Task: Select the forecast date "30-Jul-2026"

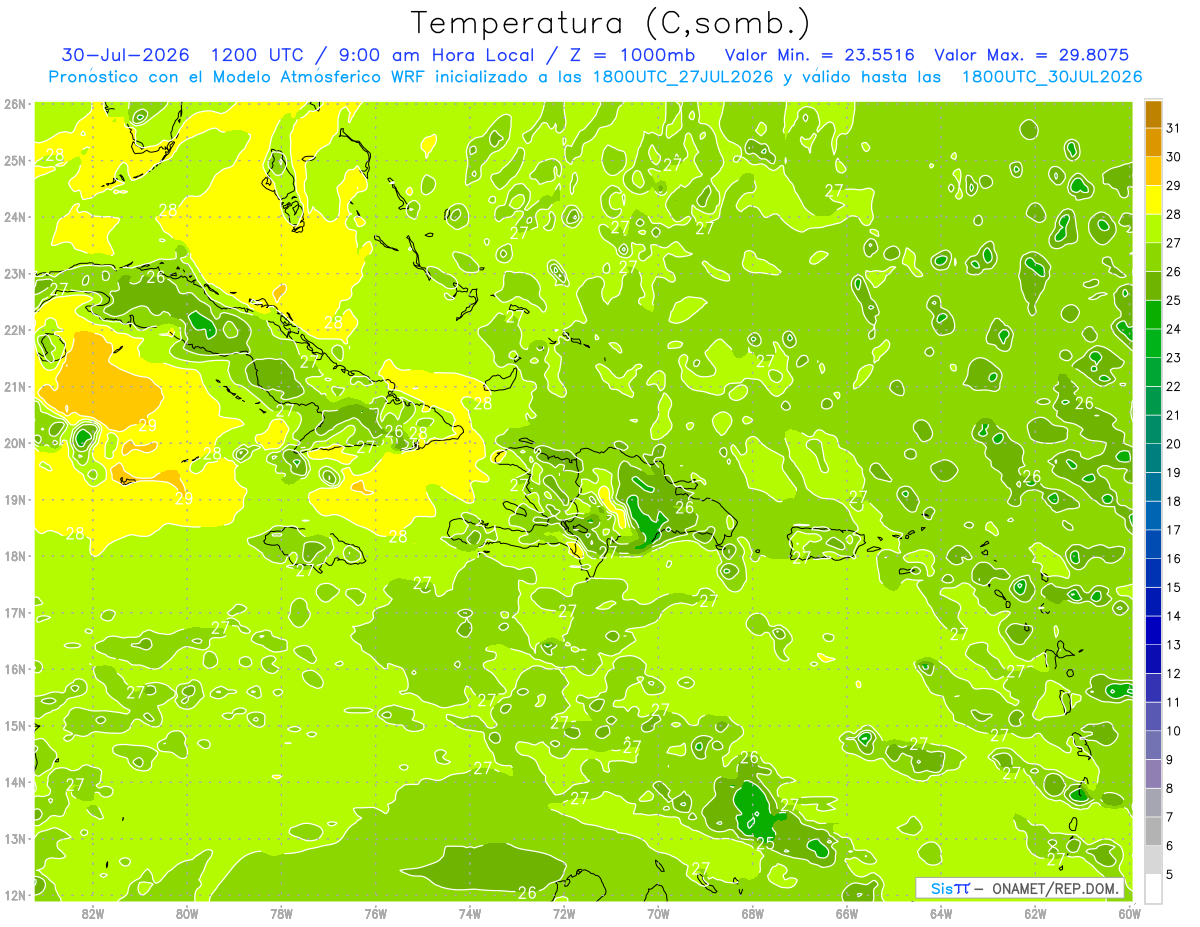Action: click(x=125, y=55)
